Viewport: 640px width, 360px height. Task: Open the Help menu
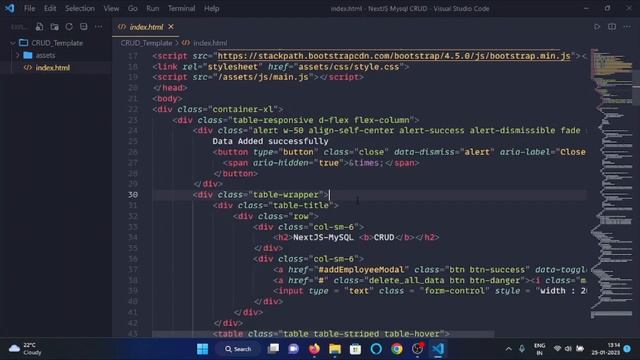pyautogui.click(x=211, y=8)
